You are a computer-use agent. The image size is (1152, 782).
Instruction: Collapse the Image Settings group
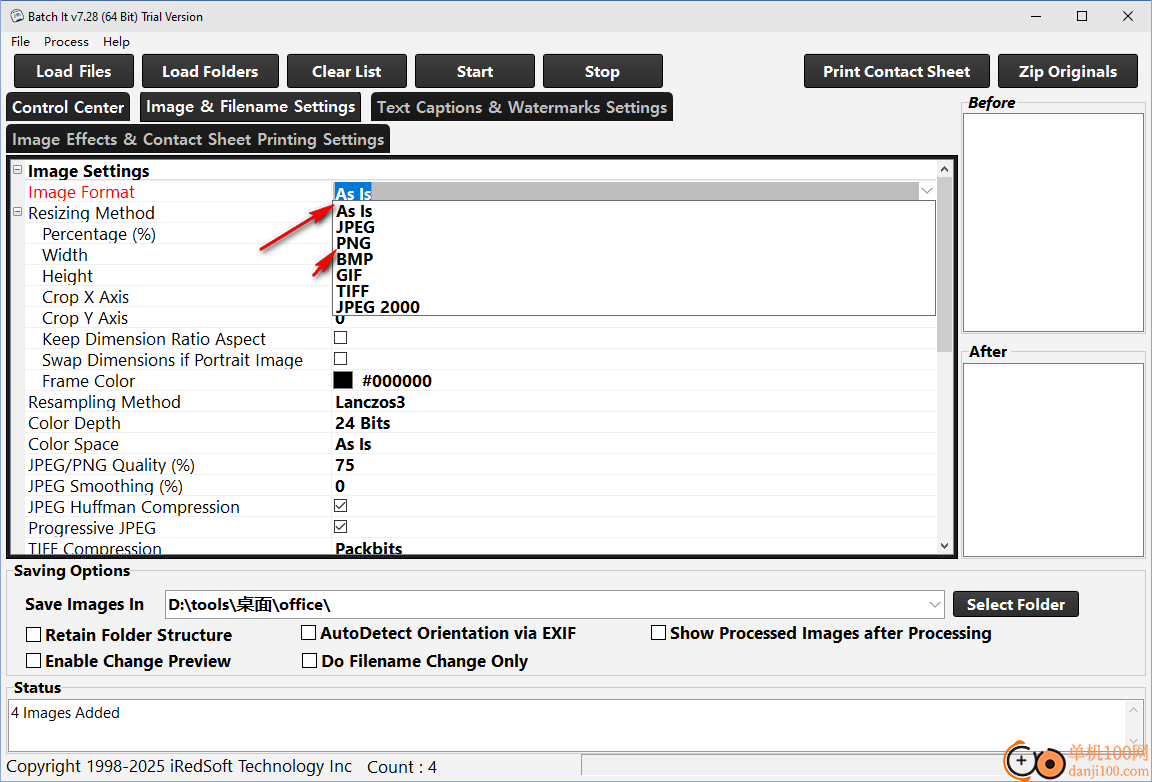pos(18,170)
